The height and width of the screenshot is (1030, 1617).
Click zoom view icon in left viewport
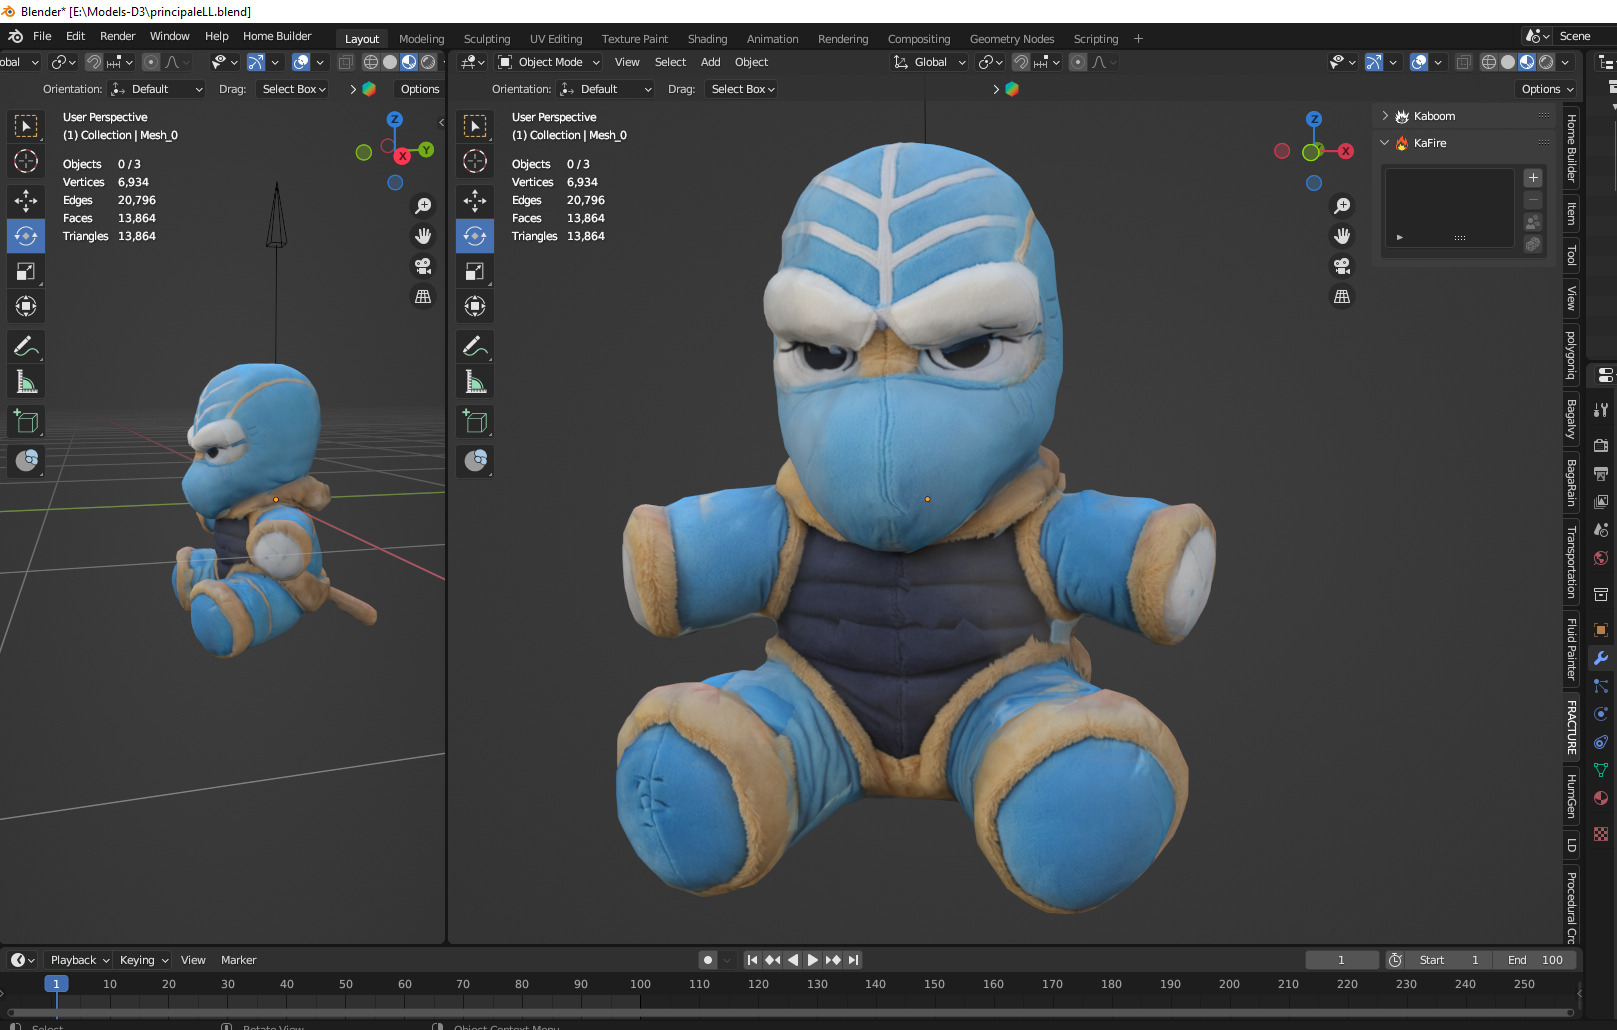[423, 206]
